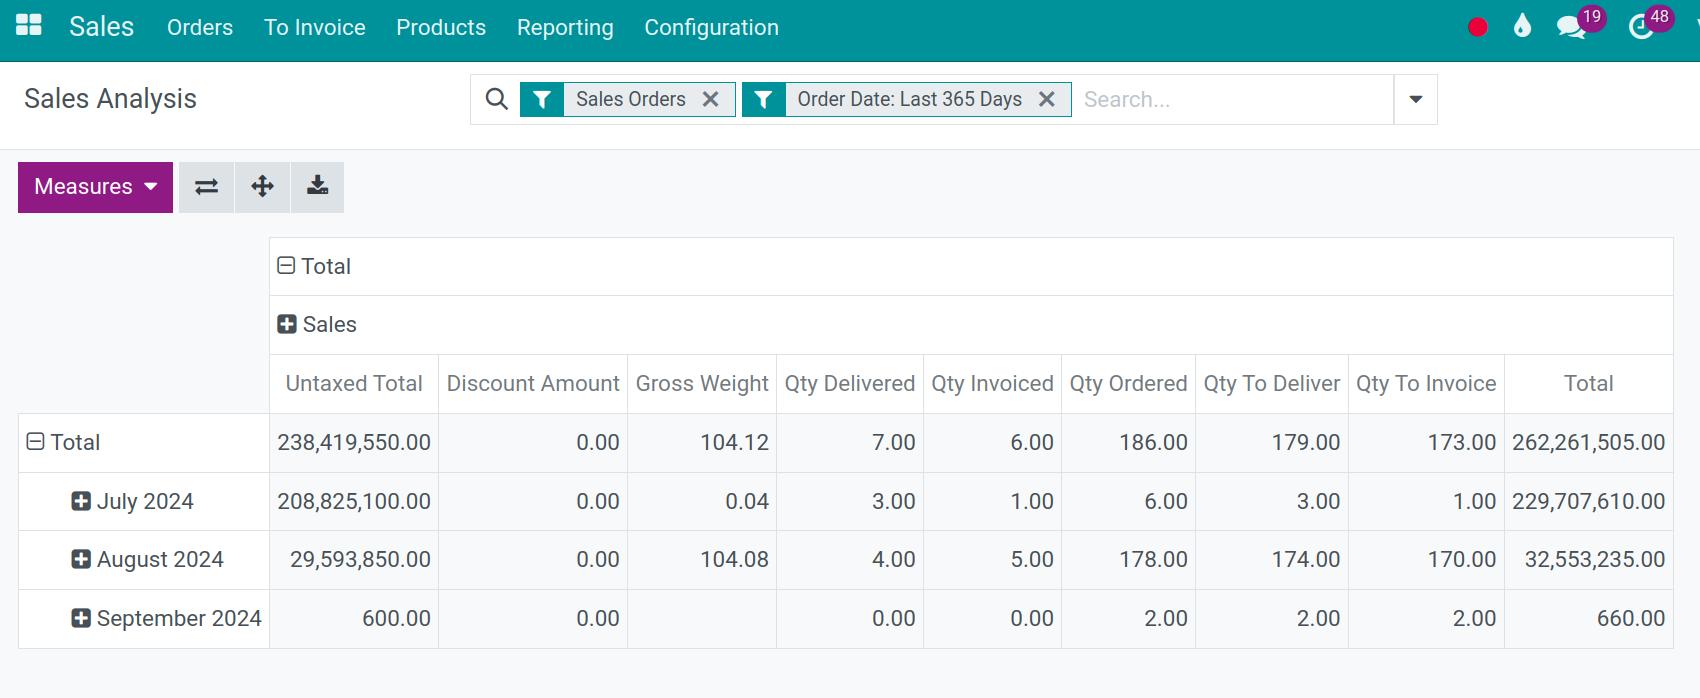Sort by Qty Delivered column
The width and height of the screenshot is (1700, 698).
[850, 383]
